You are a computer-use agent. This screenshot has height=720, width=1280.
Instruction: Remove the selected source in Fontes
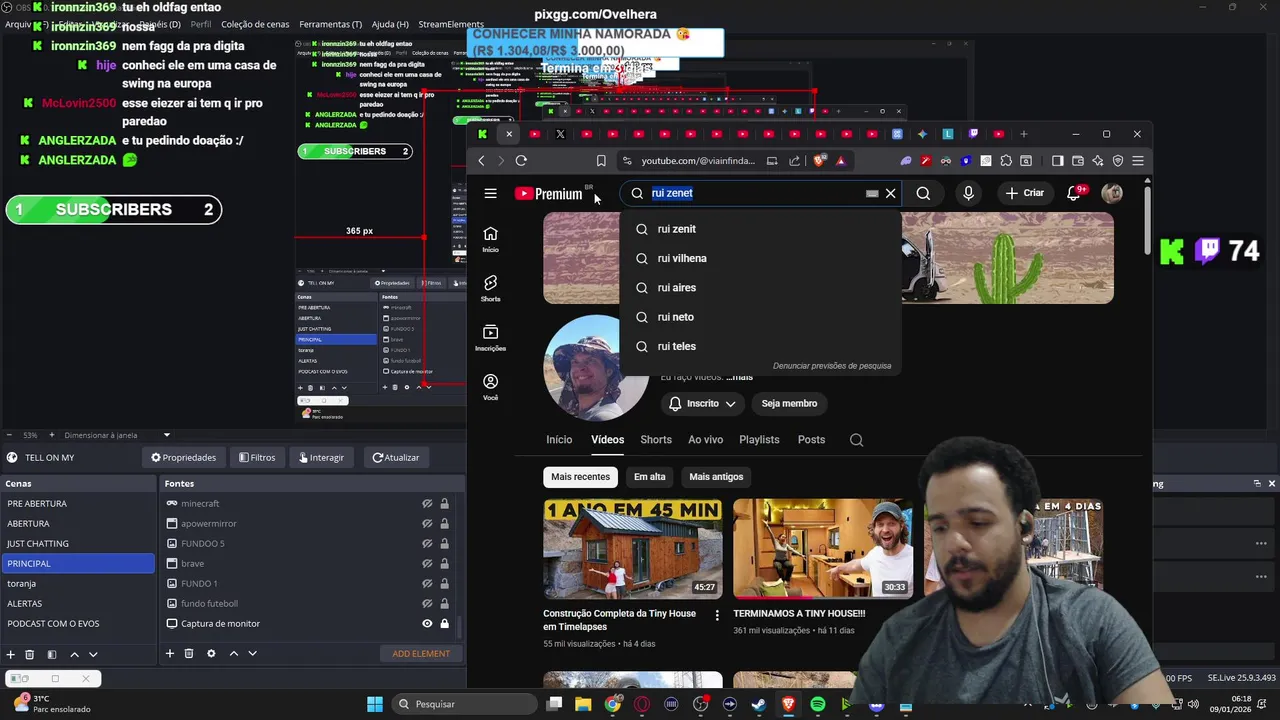pyautogui.click(x=189, y=654)
